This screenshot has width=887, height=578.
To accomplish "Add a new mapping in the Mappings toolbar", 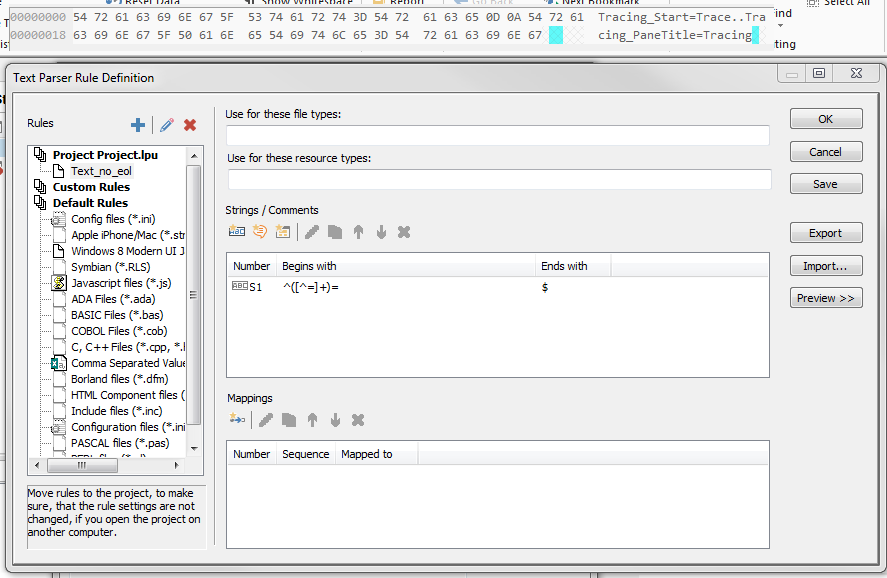I will (x=237, y=420).
